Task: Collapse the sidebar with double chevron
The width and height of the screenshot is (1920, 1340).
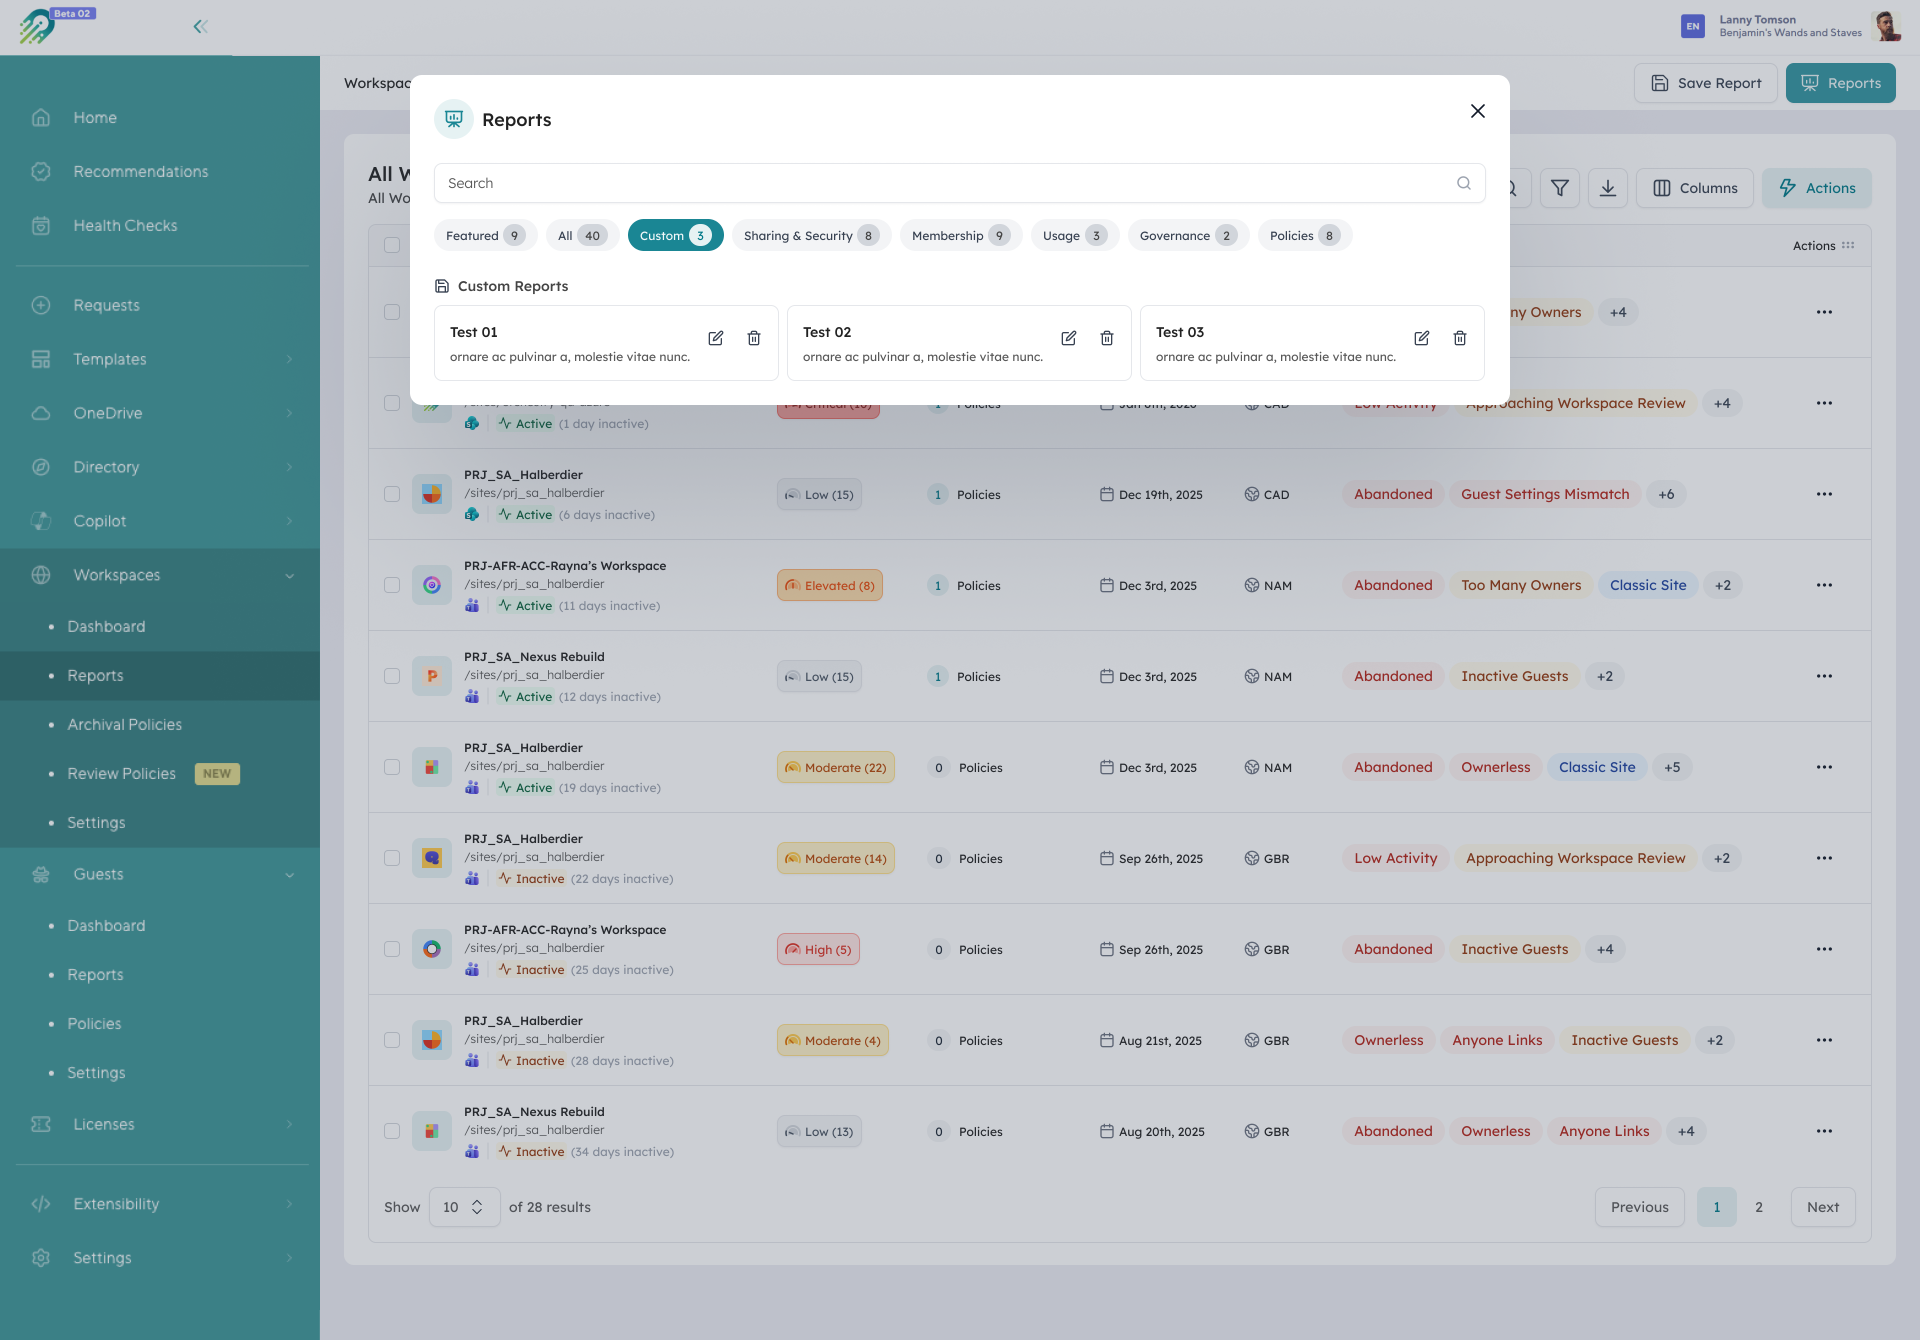Action: tap(200, 27)
